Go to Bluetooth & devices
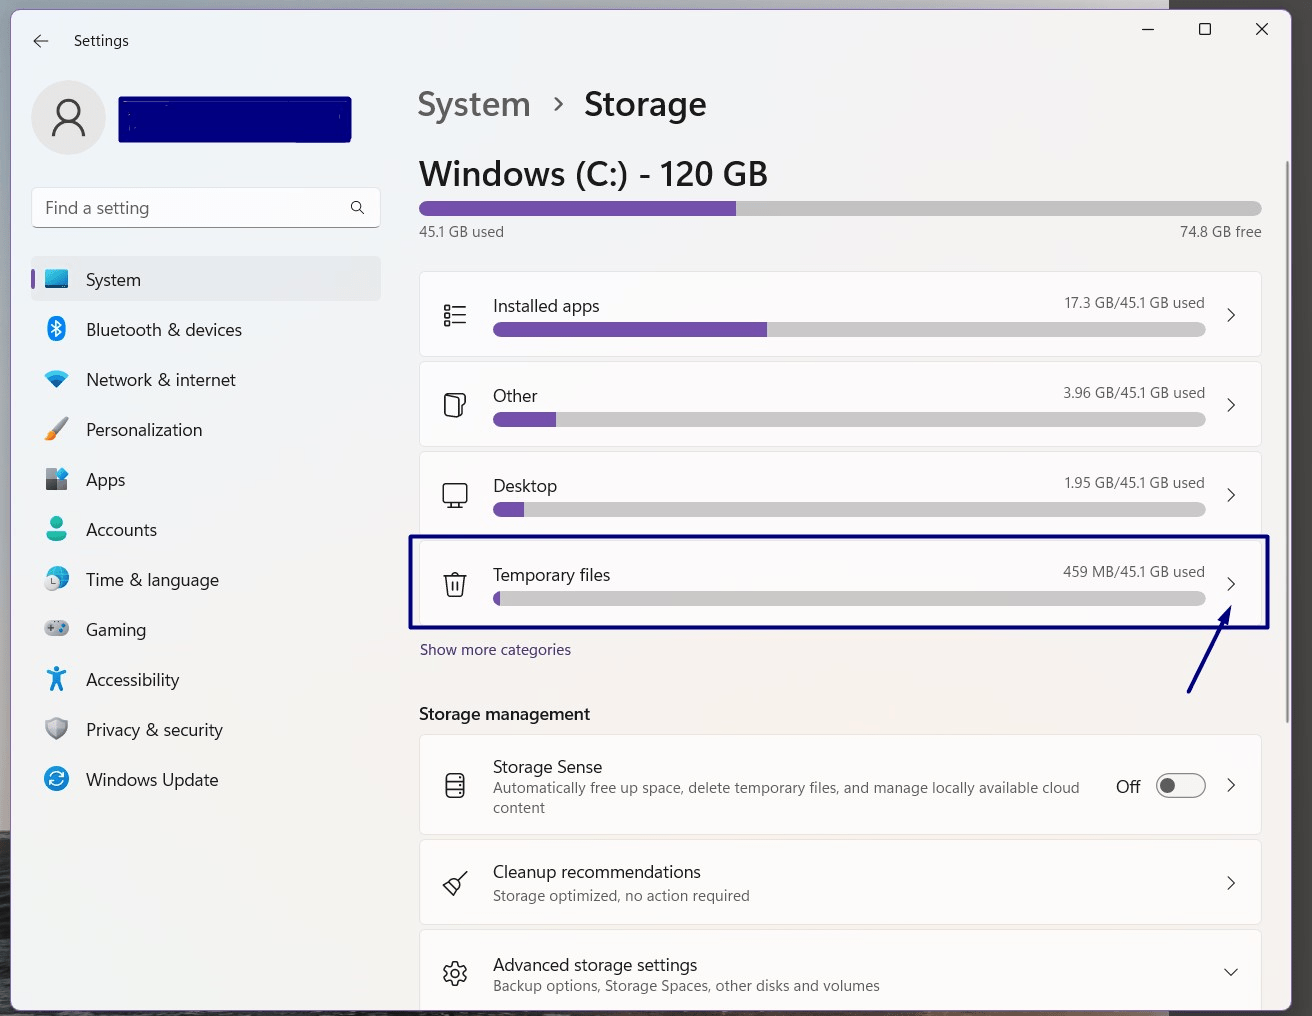Viewport: 1312px width, 1016px height. [206, 329]
